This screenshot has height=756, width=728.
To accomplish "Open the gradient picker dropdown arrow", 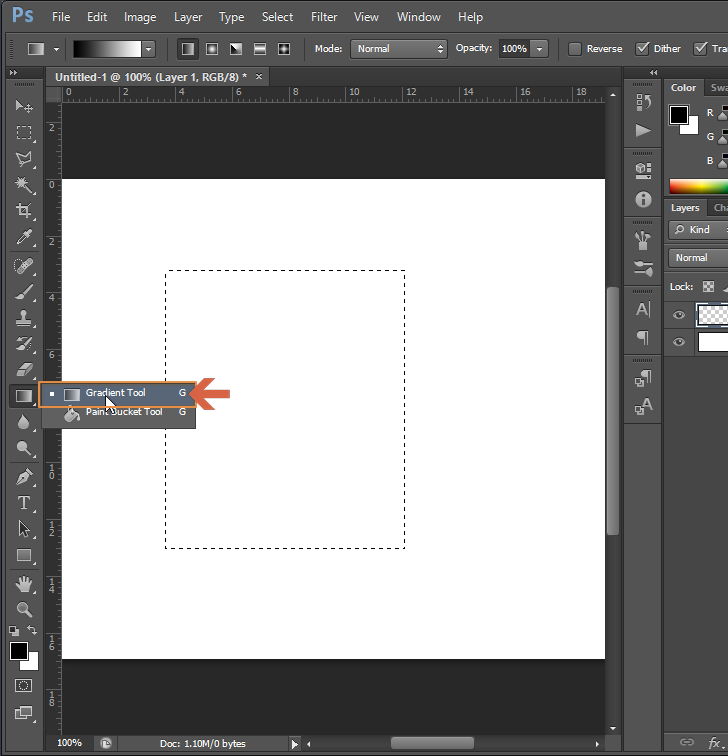I will pos(148,49).
